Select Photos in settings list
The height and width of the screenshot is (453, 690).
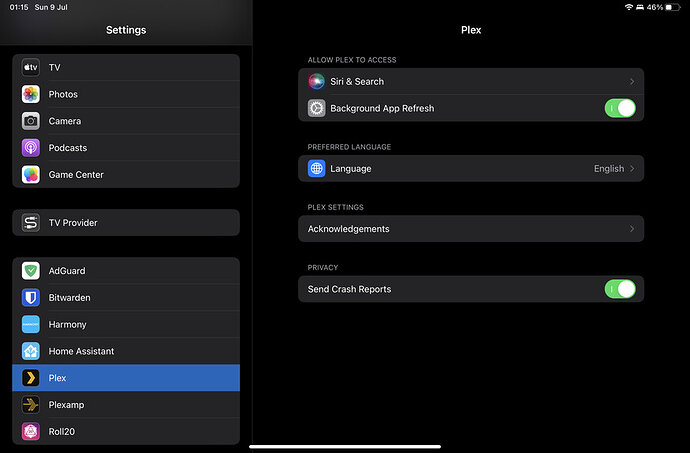coord(63,94)
